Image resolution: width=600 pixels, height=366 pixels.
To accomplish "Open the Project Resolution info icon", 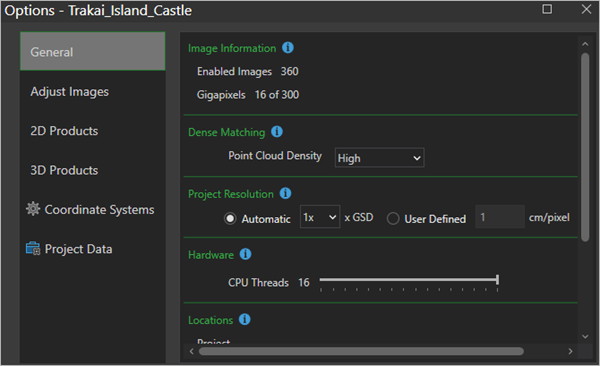I will [x=285, y=193].
